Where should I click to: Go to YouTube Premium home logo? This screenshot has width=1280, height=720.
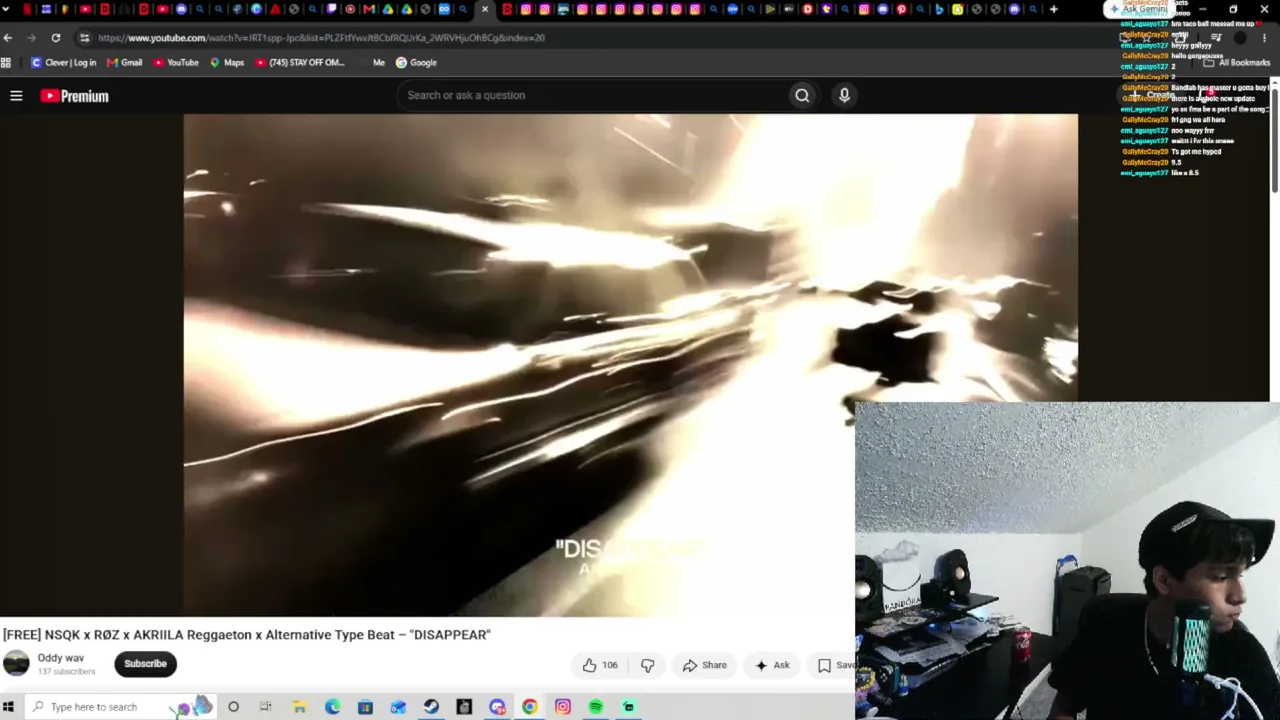[74, 96]
